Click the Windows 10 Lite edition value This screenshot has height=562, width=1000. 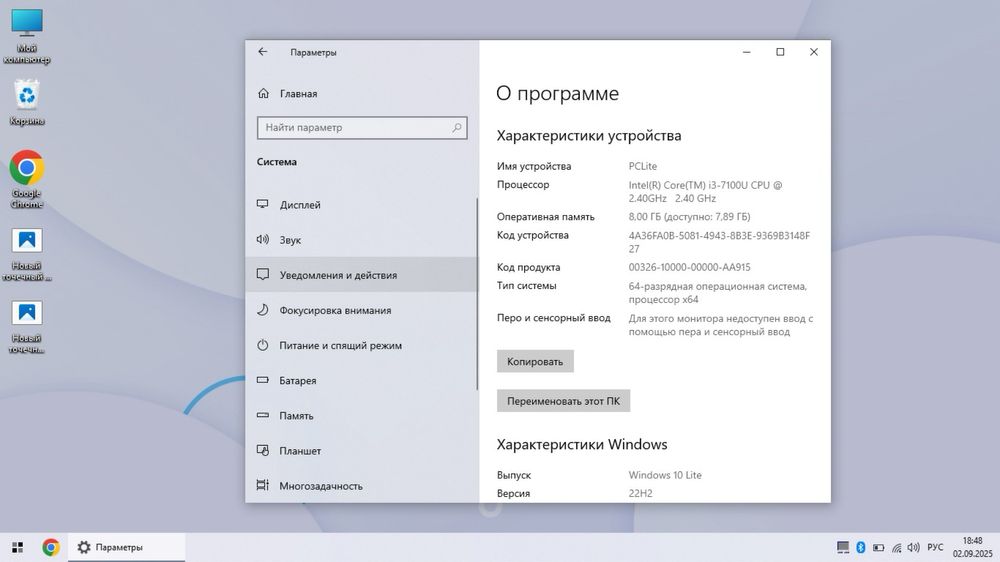coord(665,475)
